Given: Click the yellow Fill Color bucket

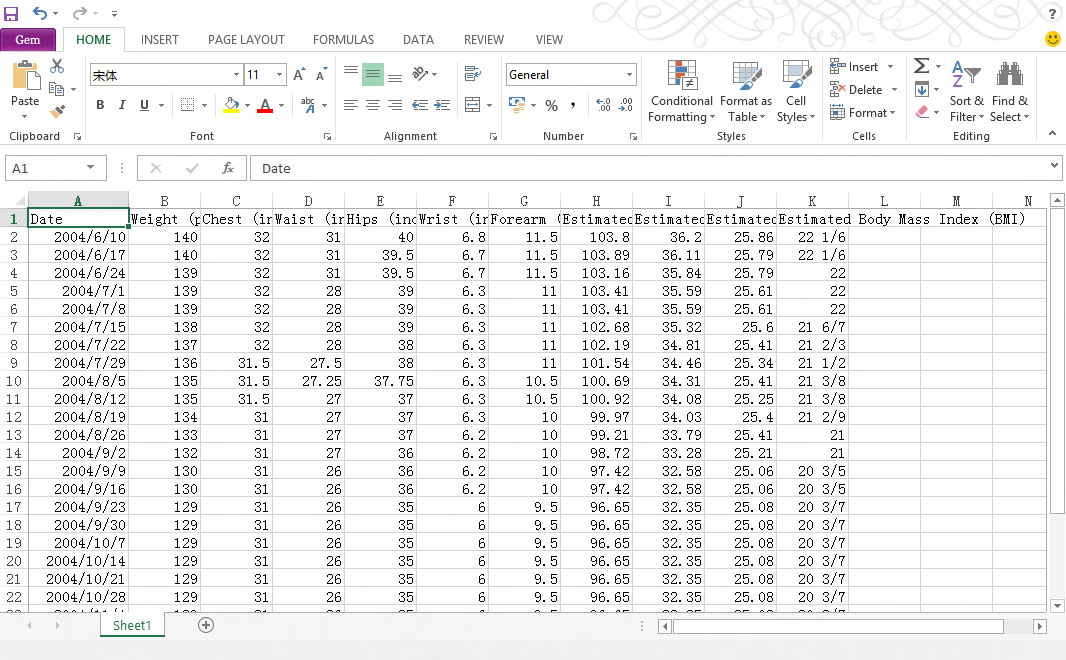Looking at the screenshot, I should coord(231,105).
